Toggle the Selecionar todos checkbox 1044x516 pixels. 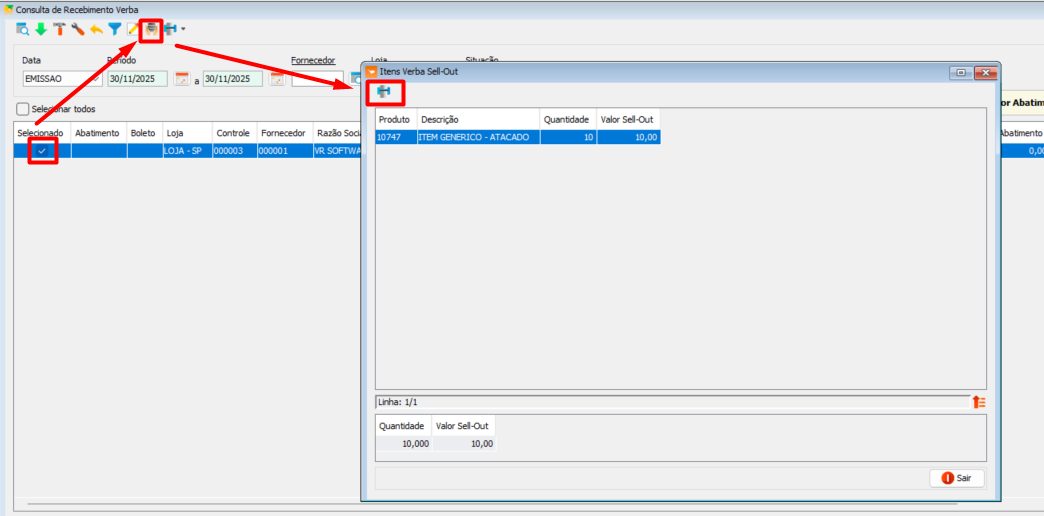coord(23,109)
